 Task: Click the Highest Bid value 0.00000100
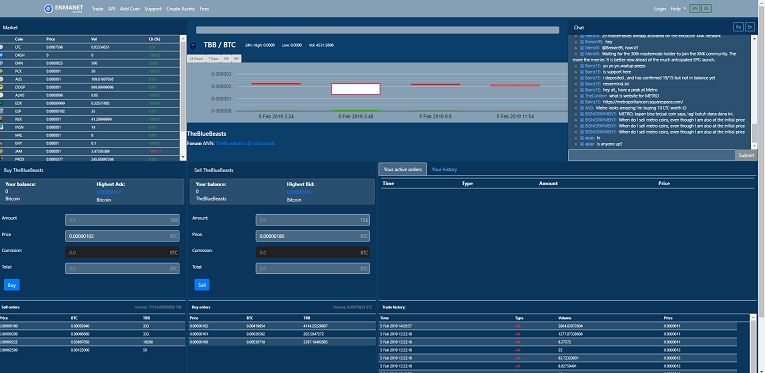point(299,192)
